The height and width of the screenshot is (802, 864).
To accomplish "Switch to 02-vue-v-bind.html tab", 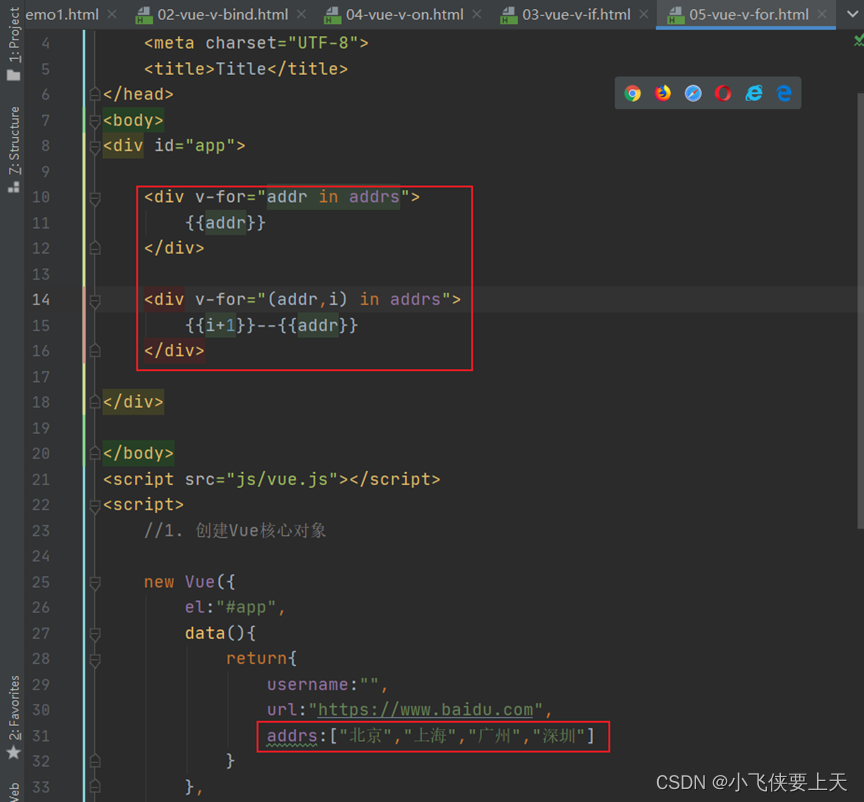I will tap(223, 15).
